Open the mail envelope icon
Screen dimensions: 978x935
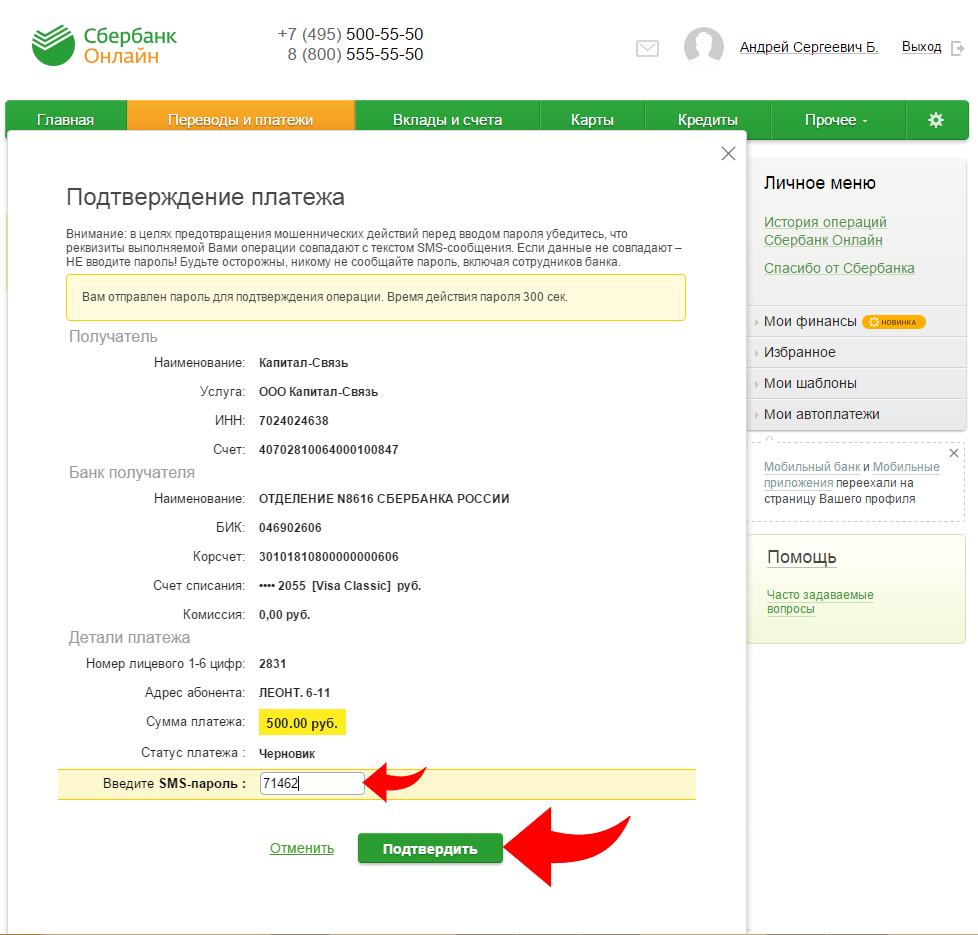point(647,48)
